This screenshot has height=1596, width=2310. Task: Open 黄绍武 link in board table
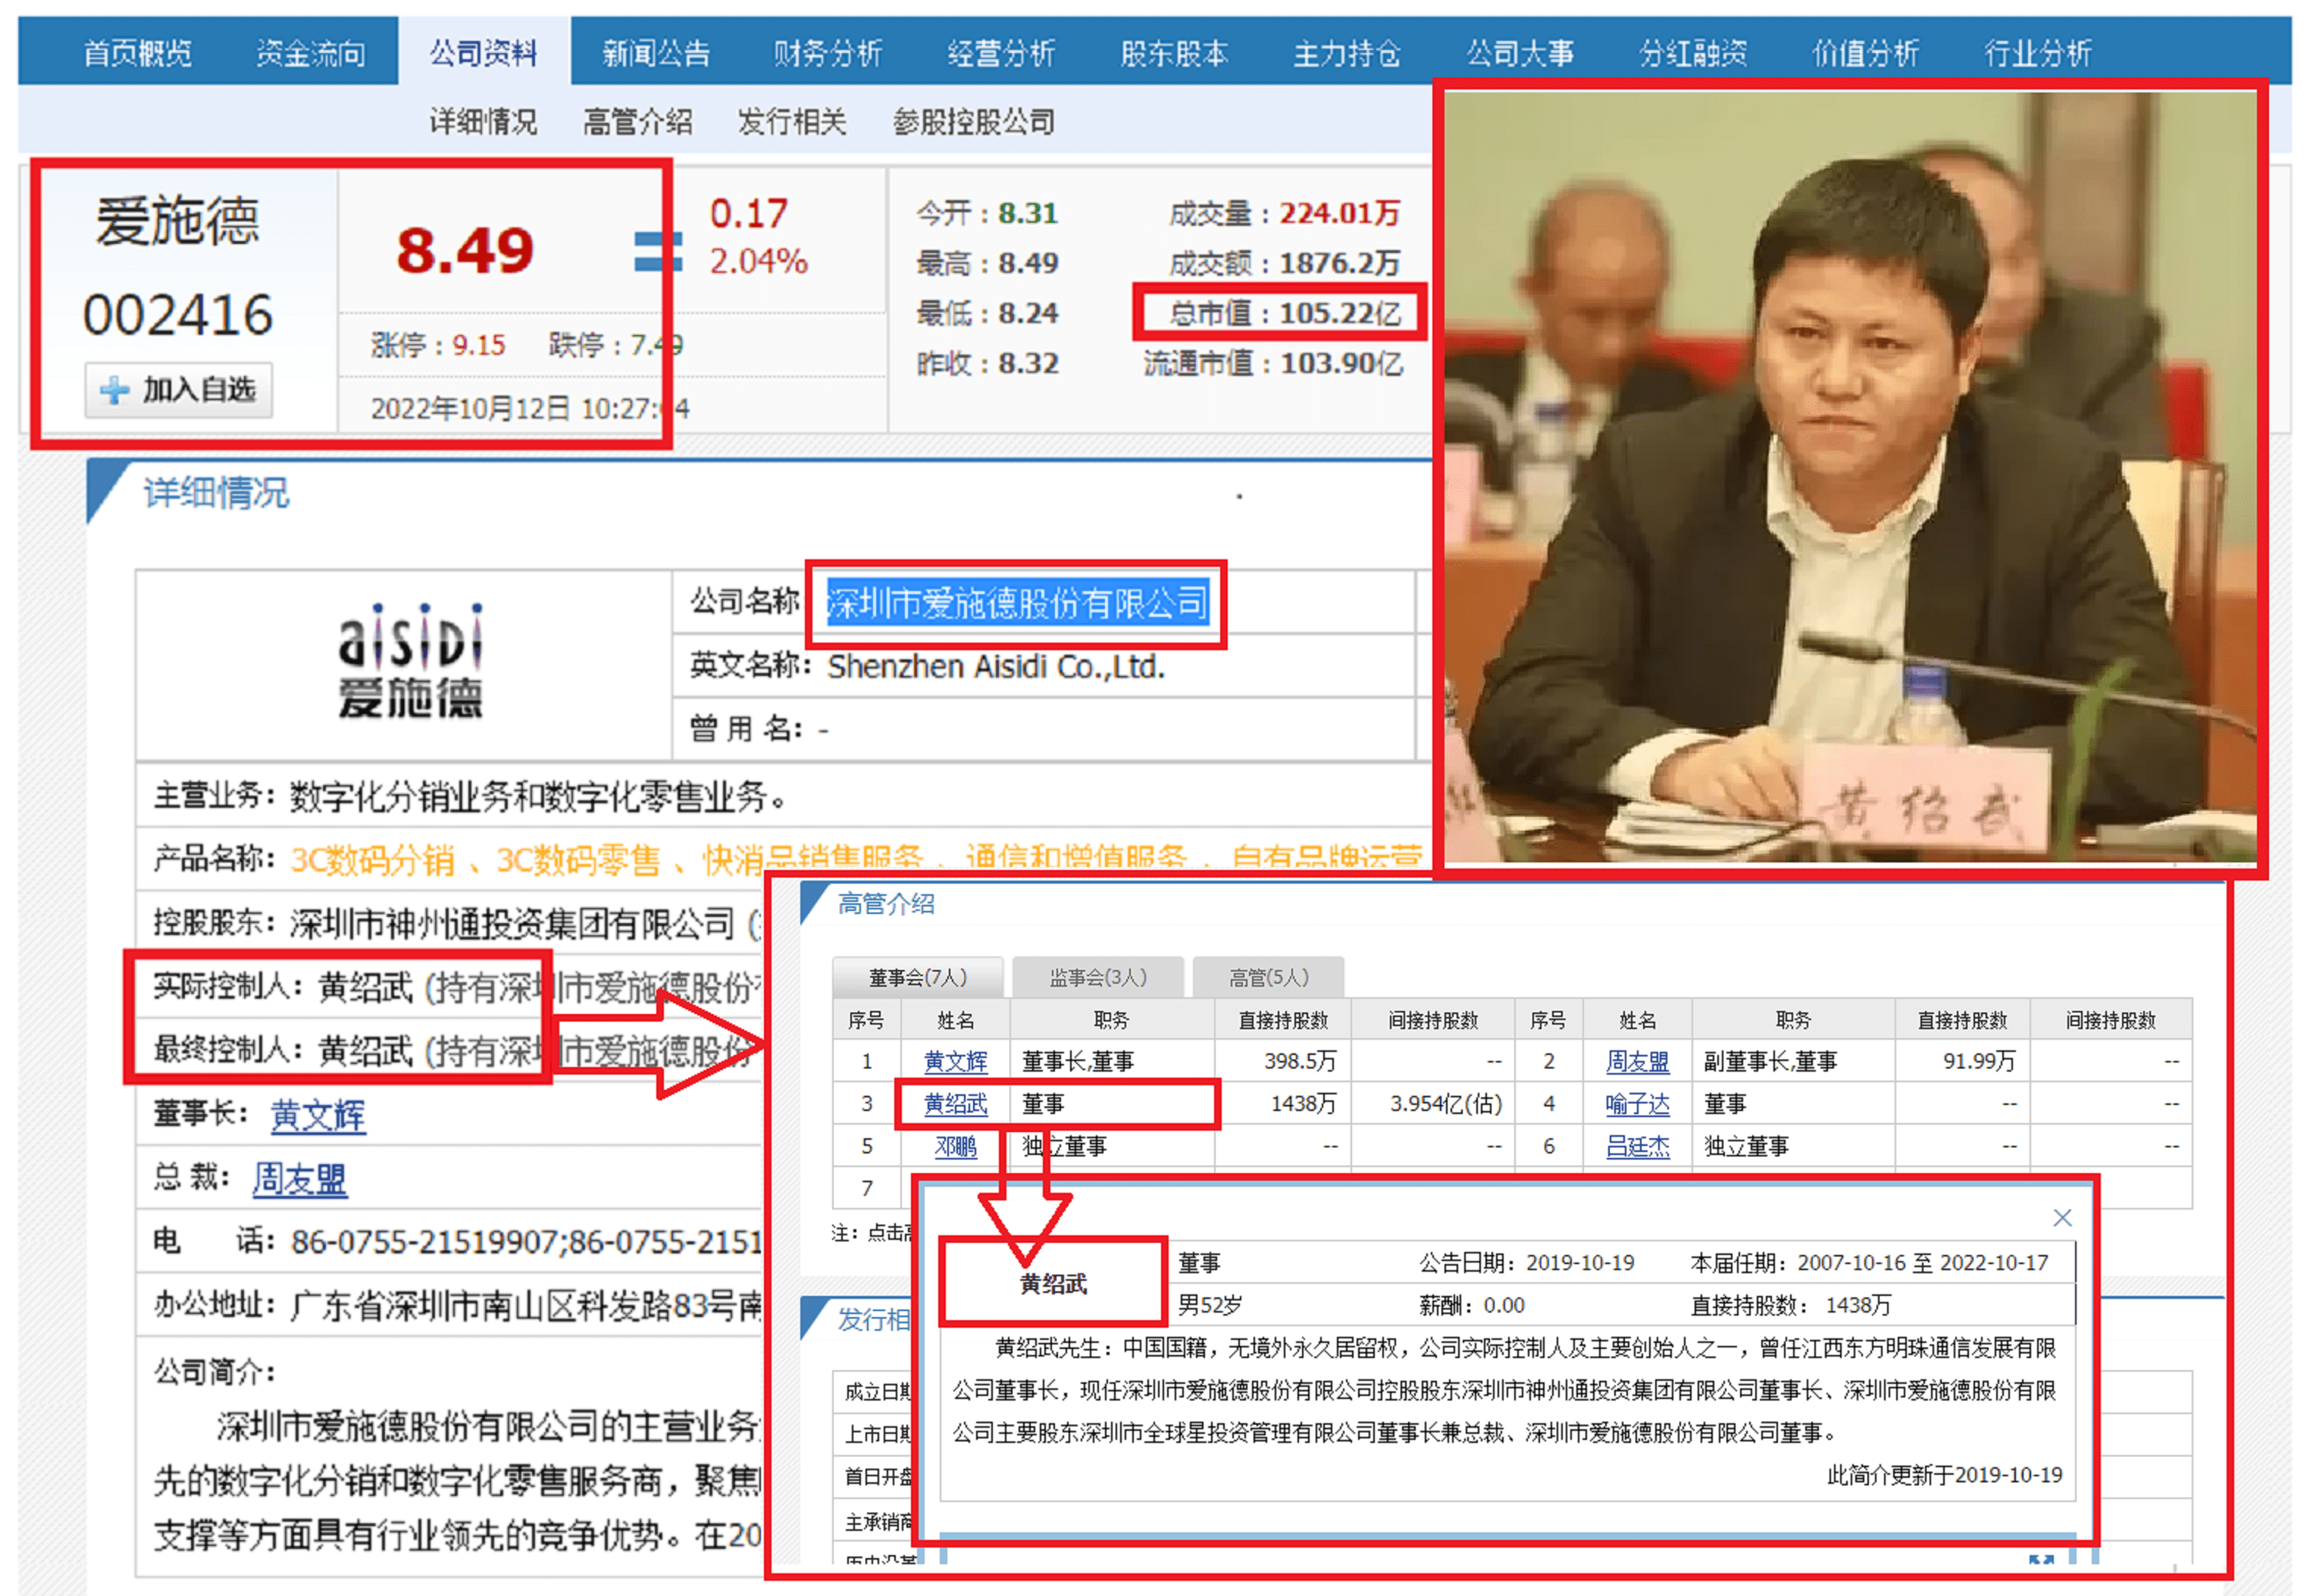pos(955,1104)
